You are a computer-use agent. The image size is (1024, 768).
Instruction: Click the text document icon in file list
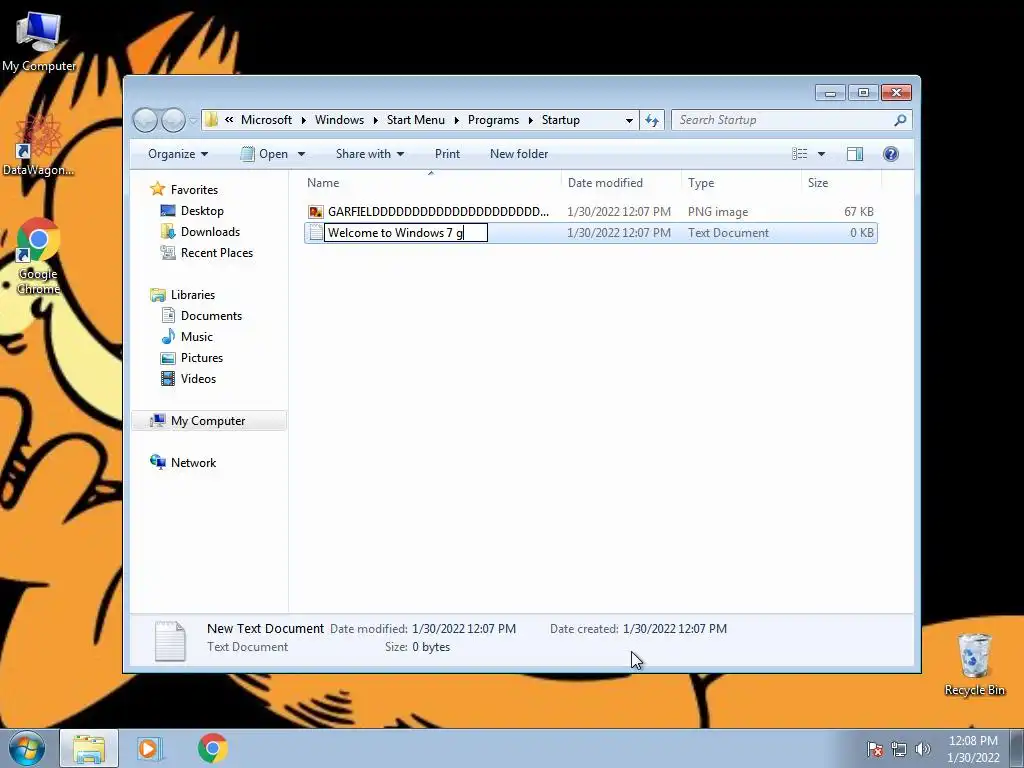(x=315, y=232)
